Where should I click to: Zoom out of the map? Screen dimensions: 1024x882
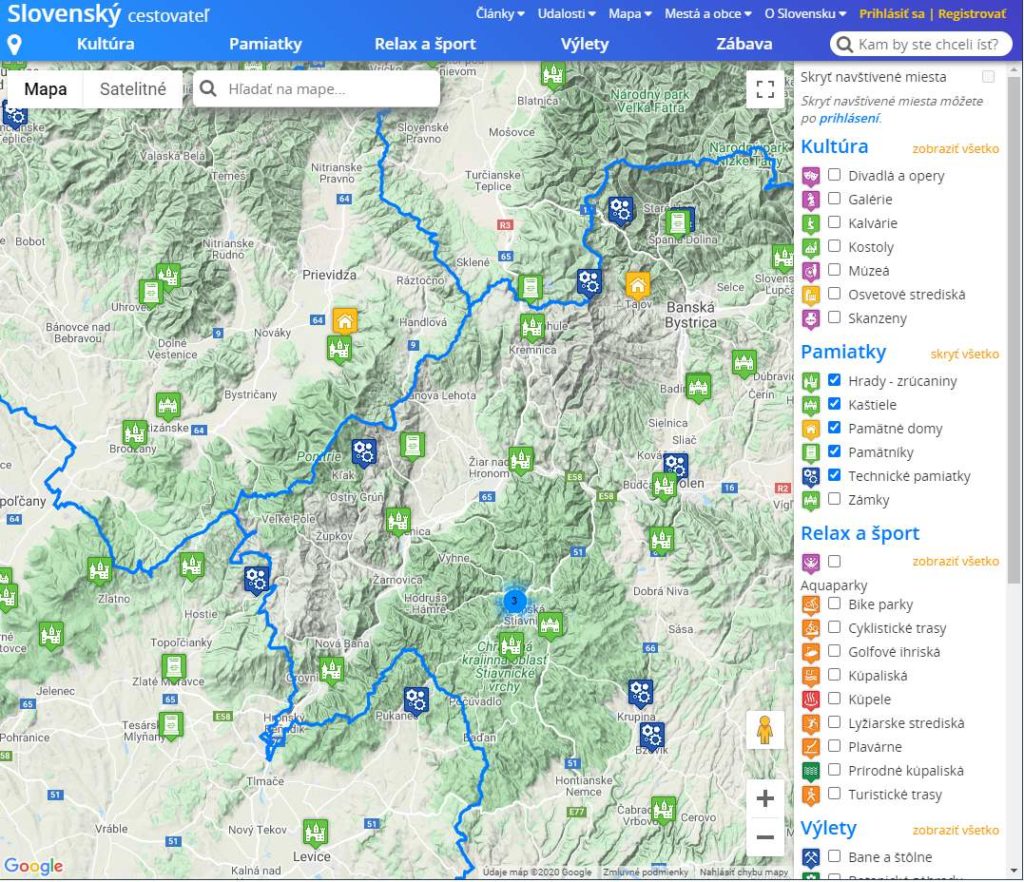(765, 837)
